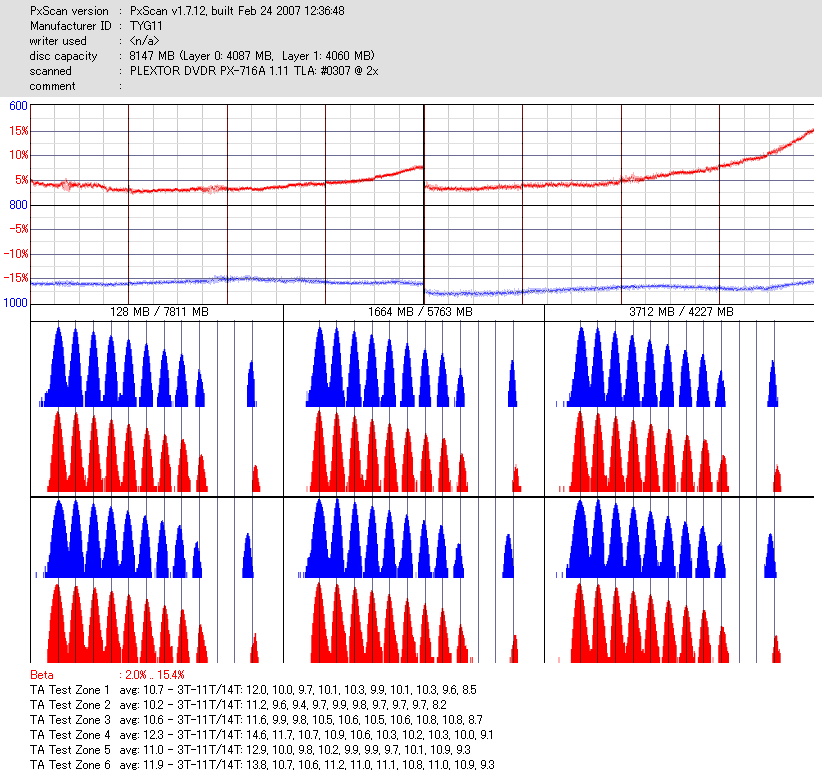Click the TA Test Zone 6 row

262,765
